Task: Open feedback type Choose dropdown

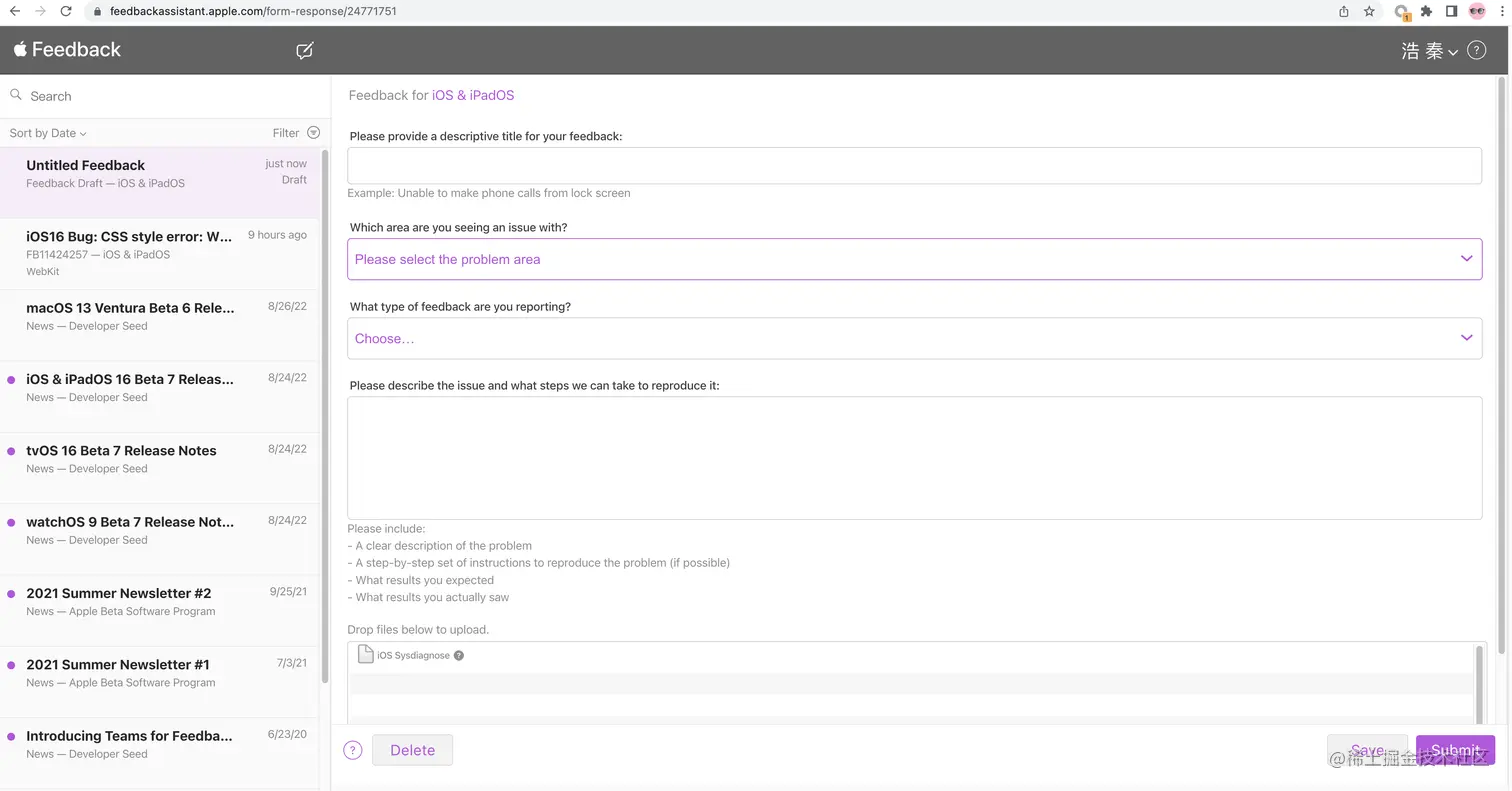Action: pyautogui.click(x=914, y=338)
